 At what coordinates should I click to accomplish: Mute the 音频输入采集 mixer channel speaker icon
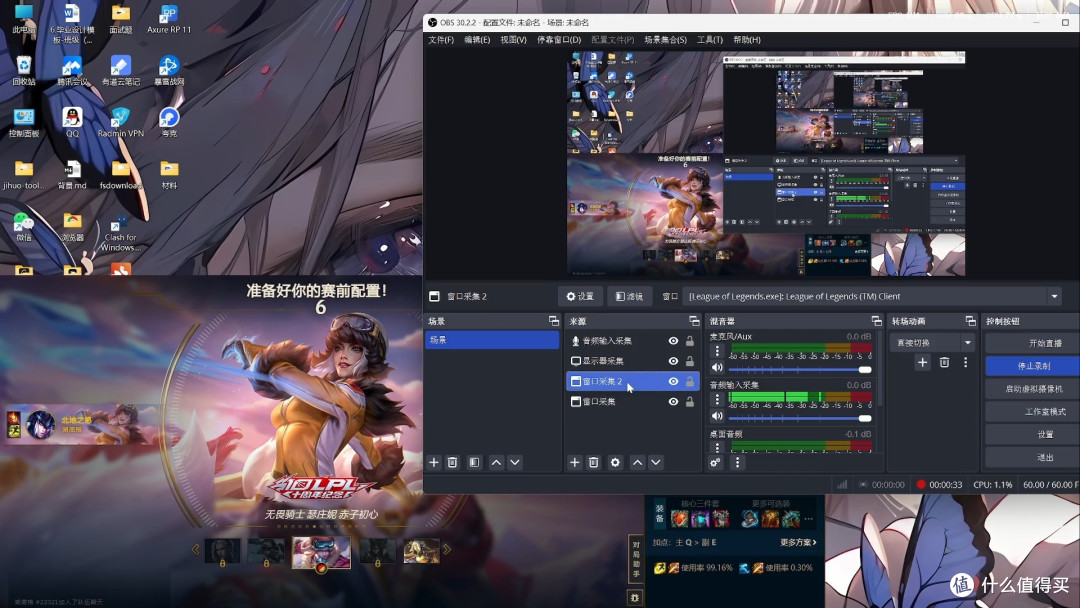pyautogui.click(x=717, y=416)
